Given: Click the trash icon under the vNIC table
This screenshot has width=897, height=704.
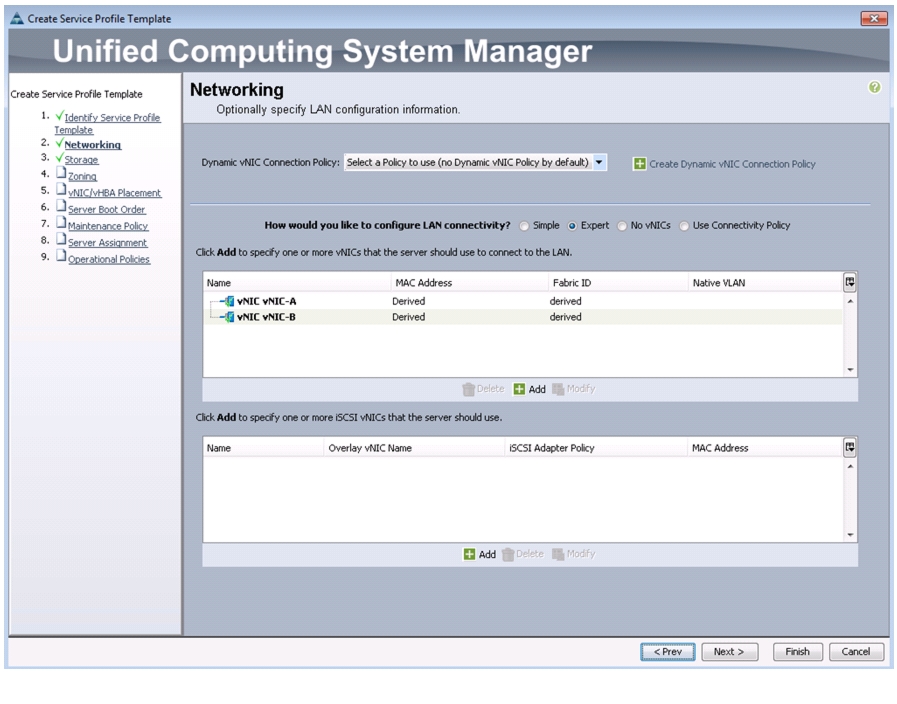Looking at the screenshot, I should tap(468, 389).
